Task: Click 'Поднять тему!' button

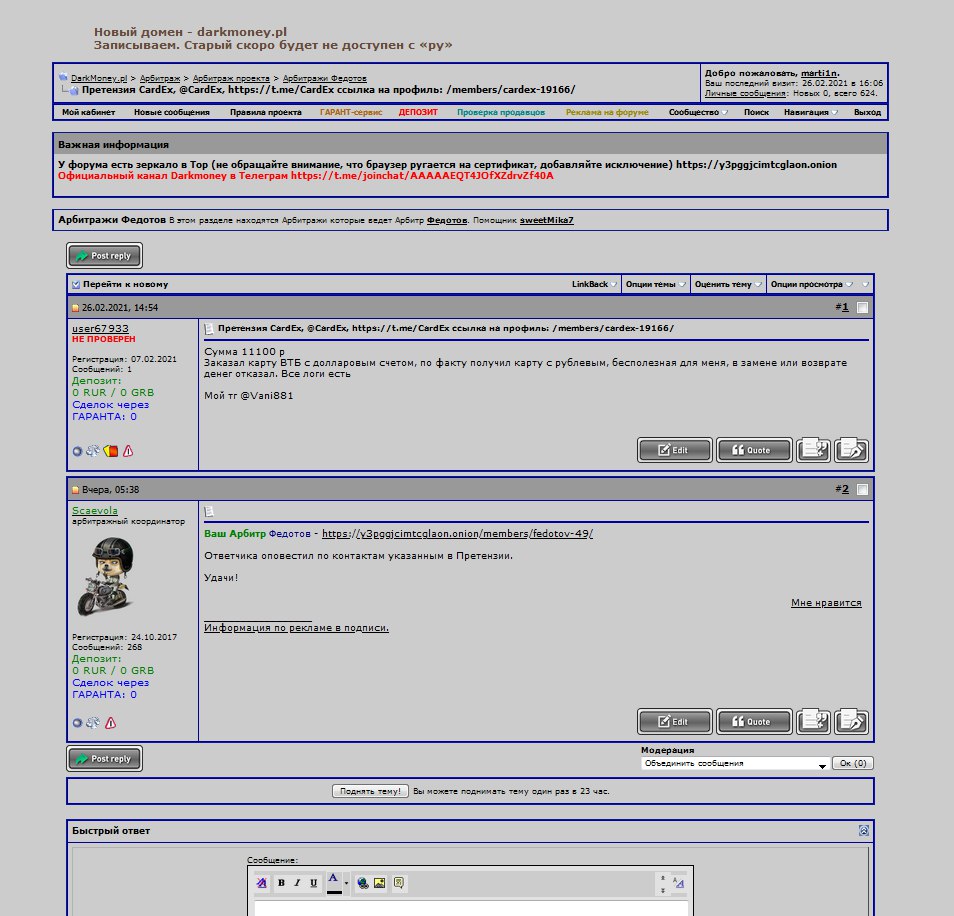Action: point(370,791)
